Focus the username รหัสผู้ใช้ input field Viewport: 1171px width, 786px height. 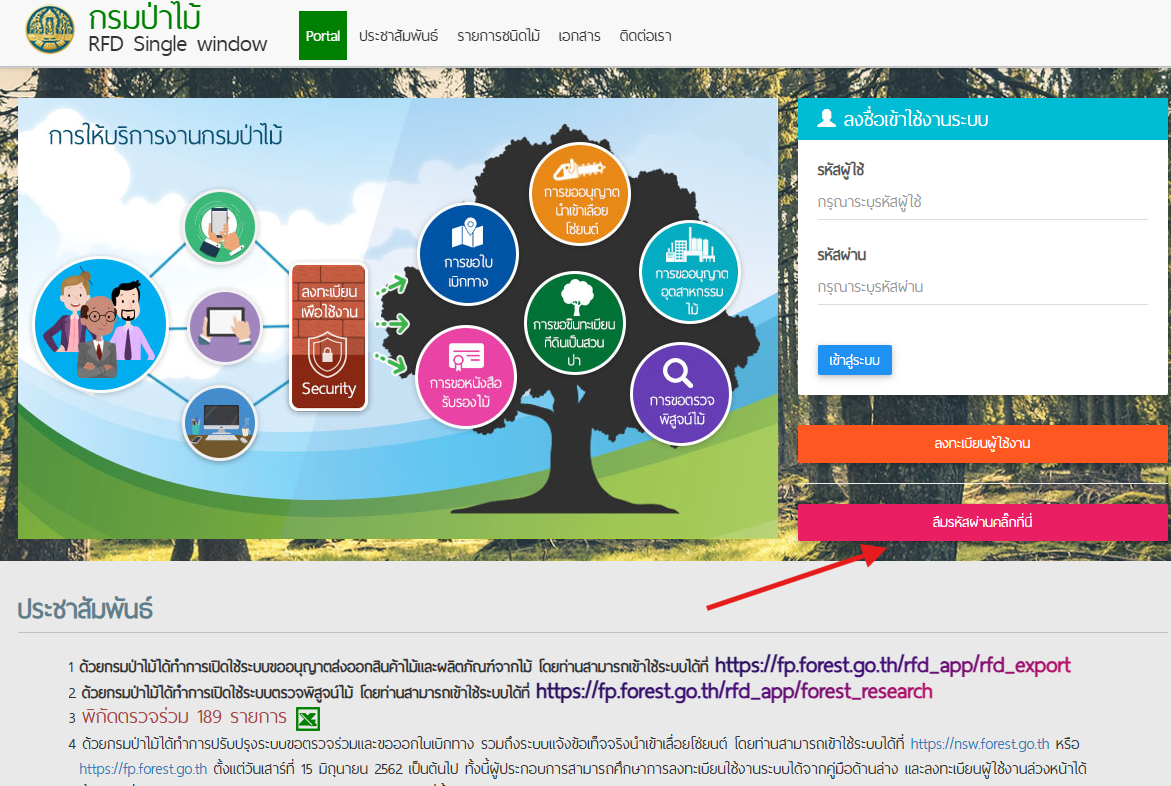(982, 202)
